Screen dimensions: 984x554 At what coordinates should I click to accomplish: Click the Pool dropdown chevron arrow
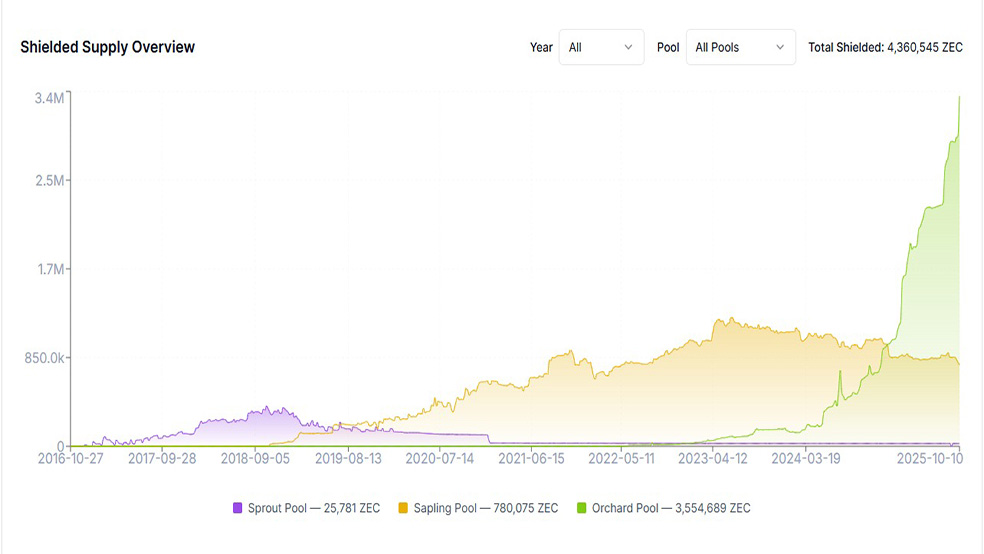pyautogui.click(x=779, y=47)
